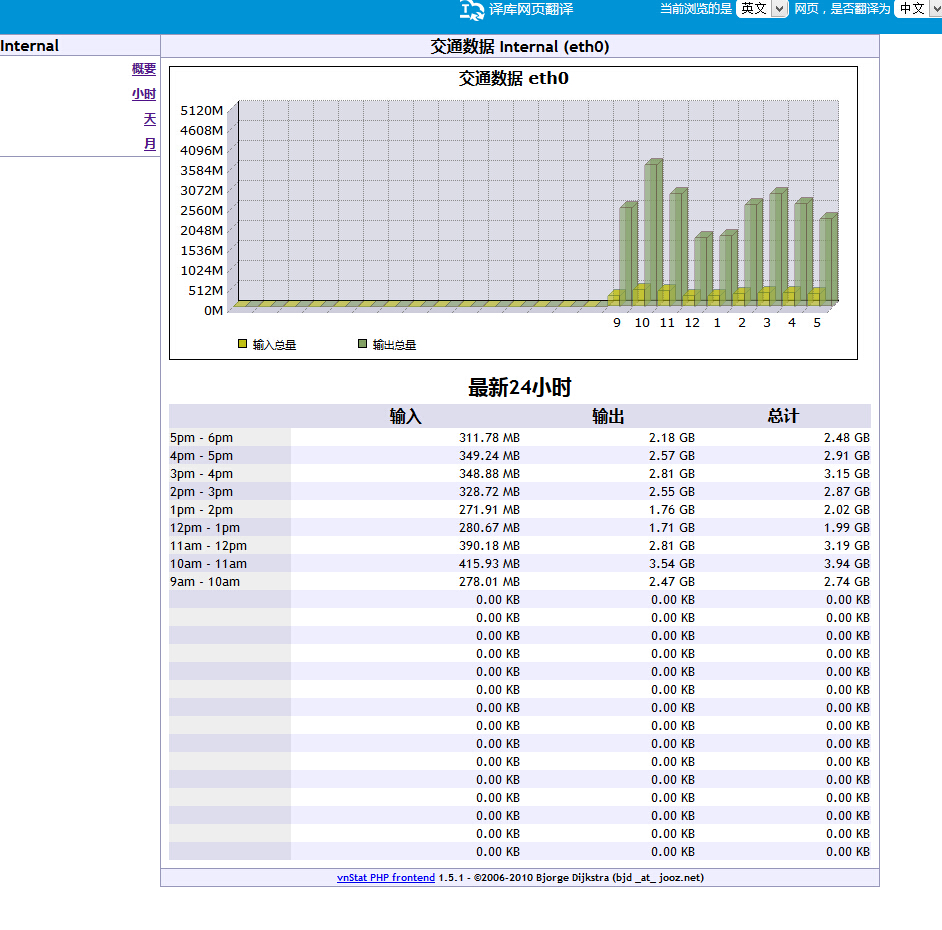Click the 1.99 GB total value
Screen dimensions: 942x930
coord(846,527)
